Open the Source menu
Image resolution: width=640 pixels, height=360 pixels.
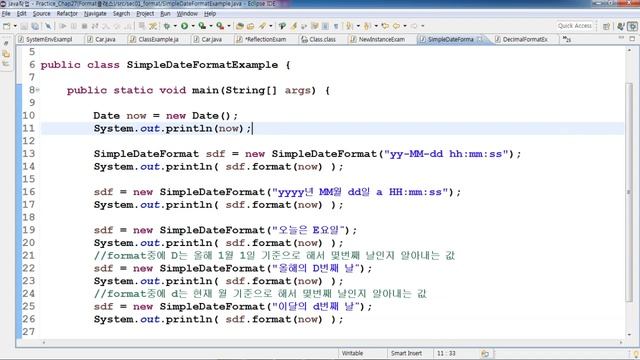tap(42, 13)
